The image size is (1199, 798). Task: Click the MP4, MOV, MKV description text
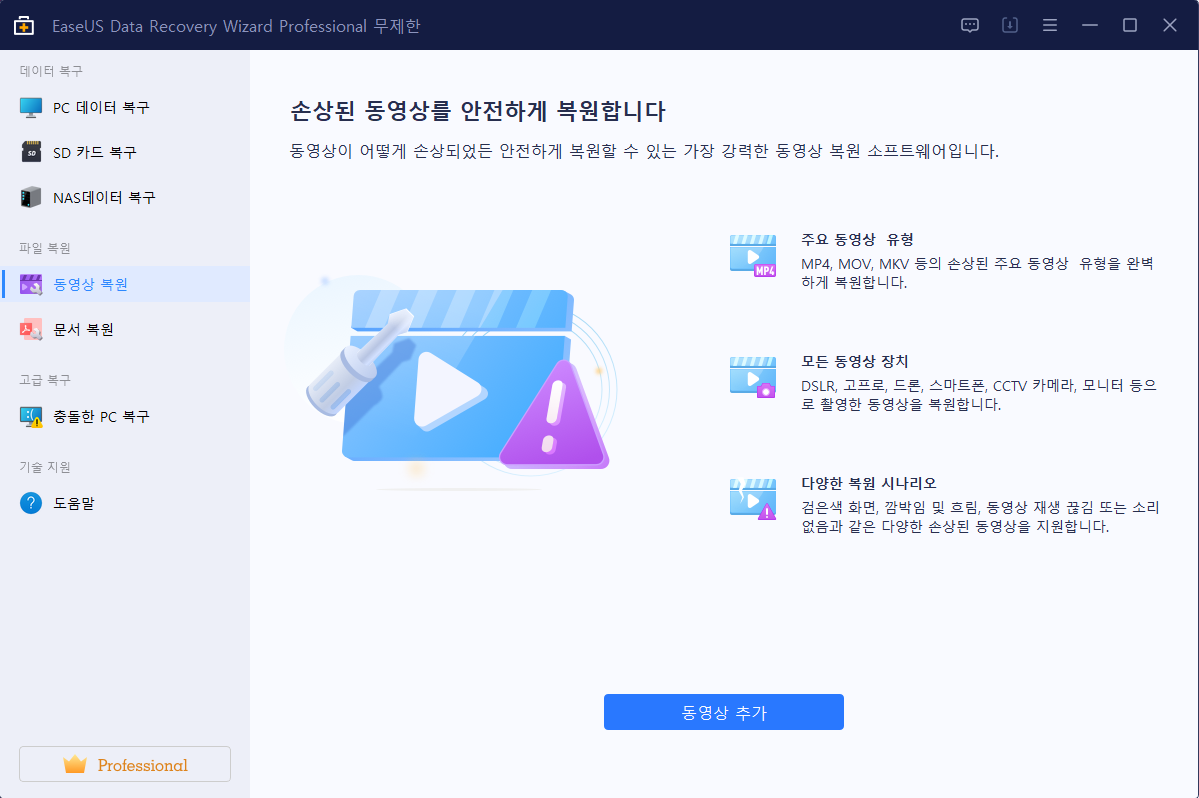977,273
